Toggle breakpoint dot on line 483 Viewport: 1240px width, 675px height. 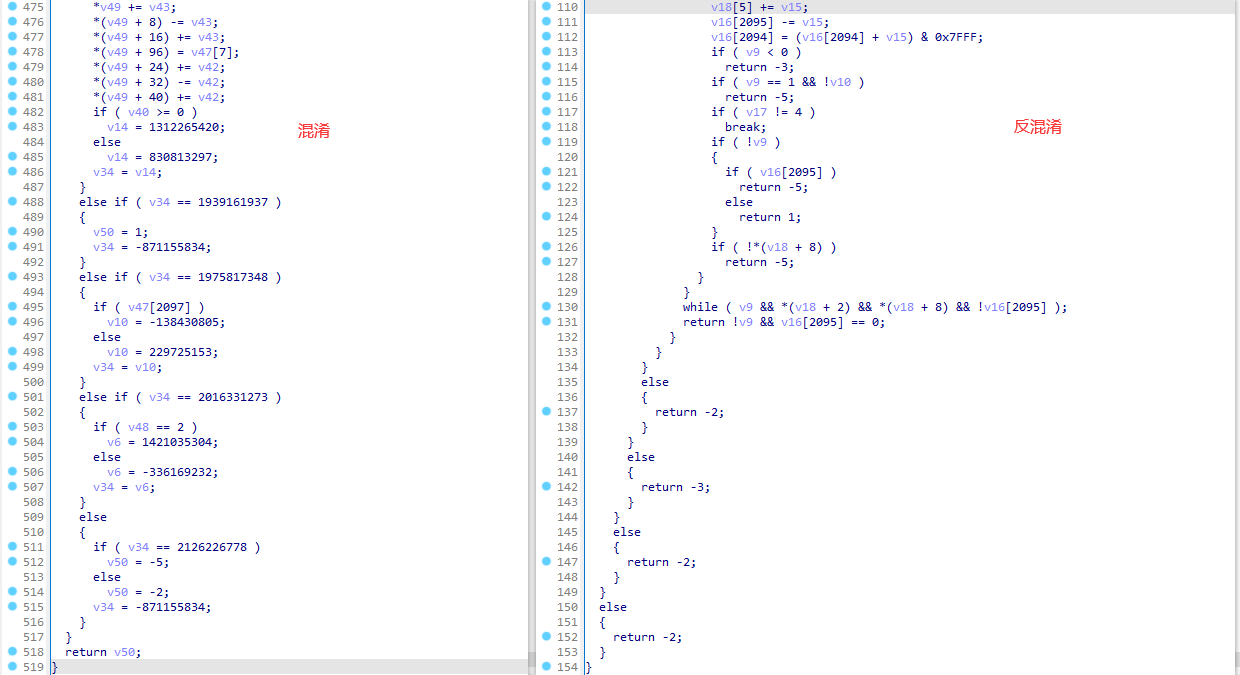pyautogui.click(x=11, y=127)
